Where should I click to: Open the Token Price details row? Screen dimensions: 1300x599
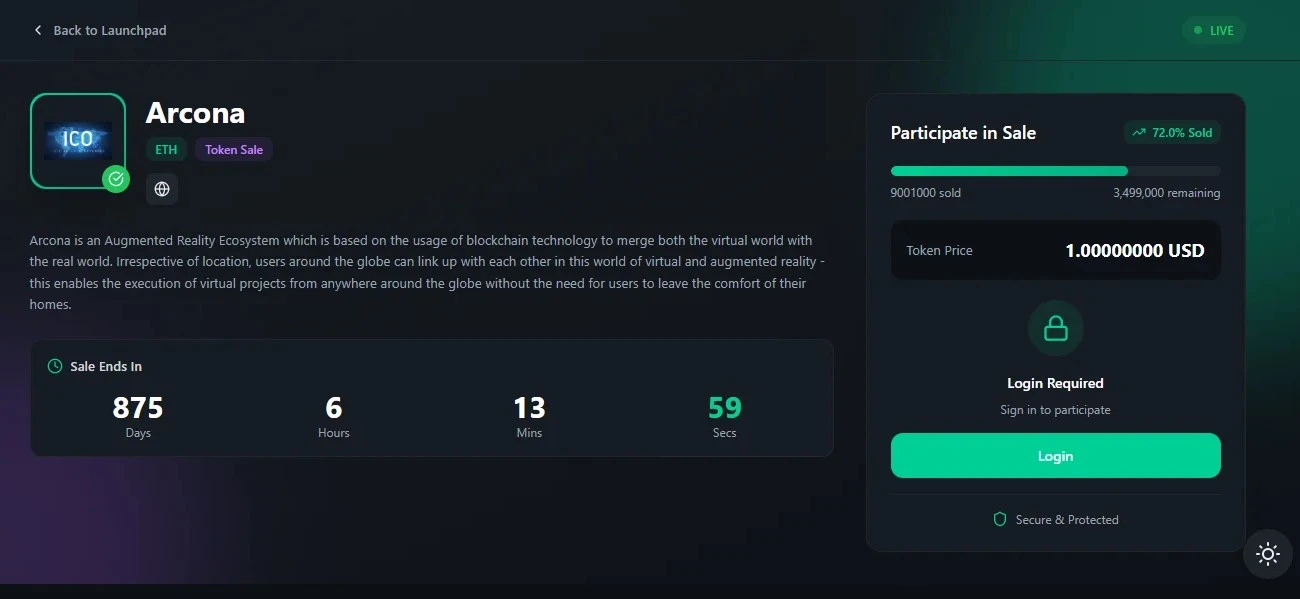click(x=1055, y=250)
